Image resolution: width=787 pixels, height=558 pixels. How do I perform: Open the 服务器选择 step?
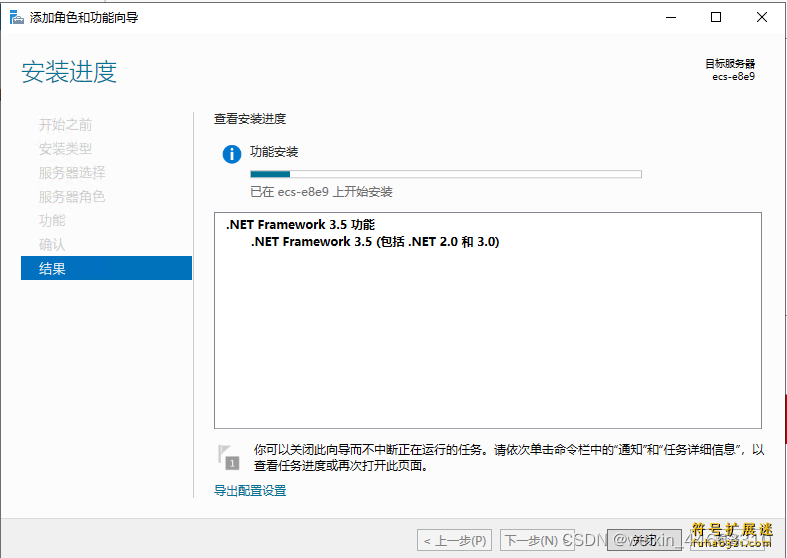[71, 173]
